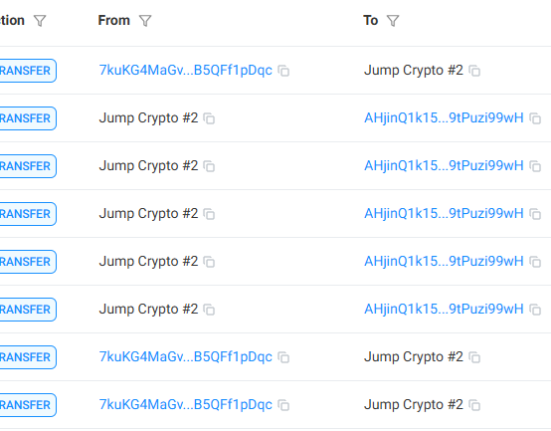Open the From column filter
Image resolution: width=551 pixels, height=431 pixels.
point(145,21)
